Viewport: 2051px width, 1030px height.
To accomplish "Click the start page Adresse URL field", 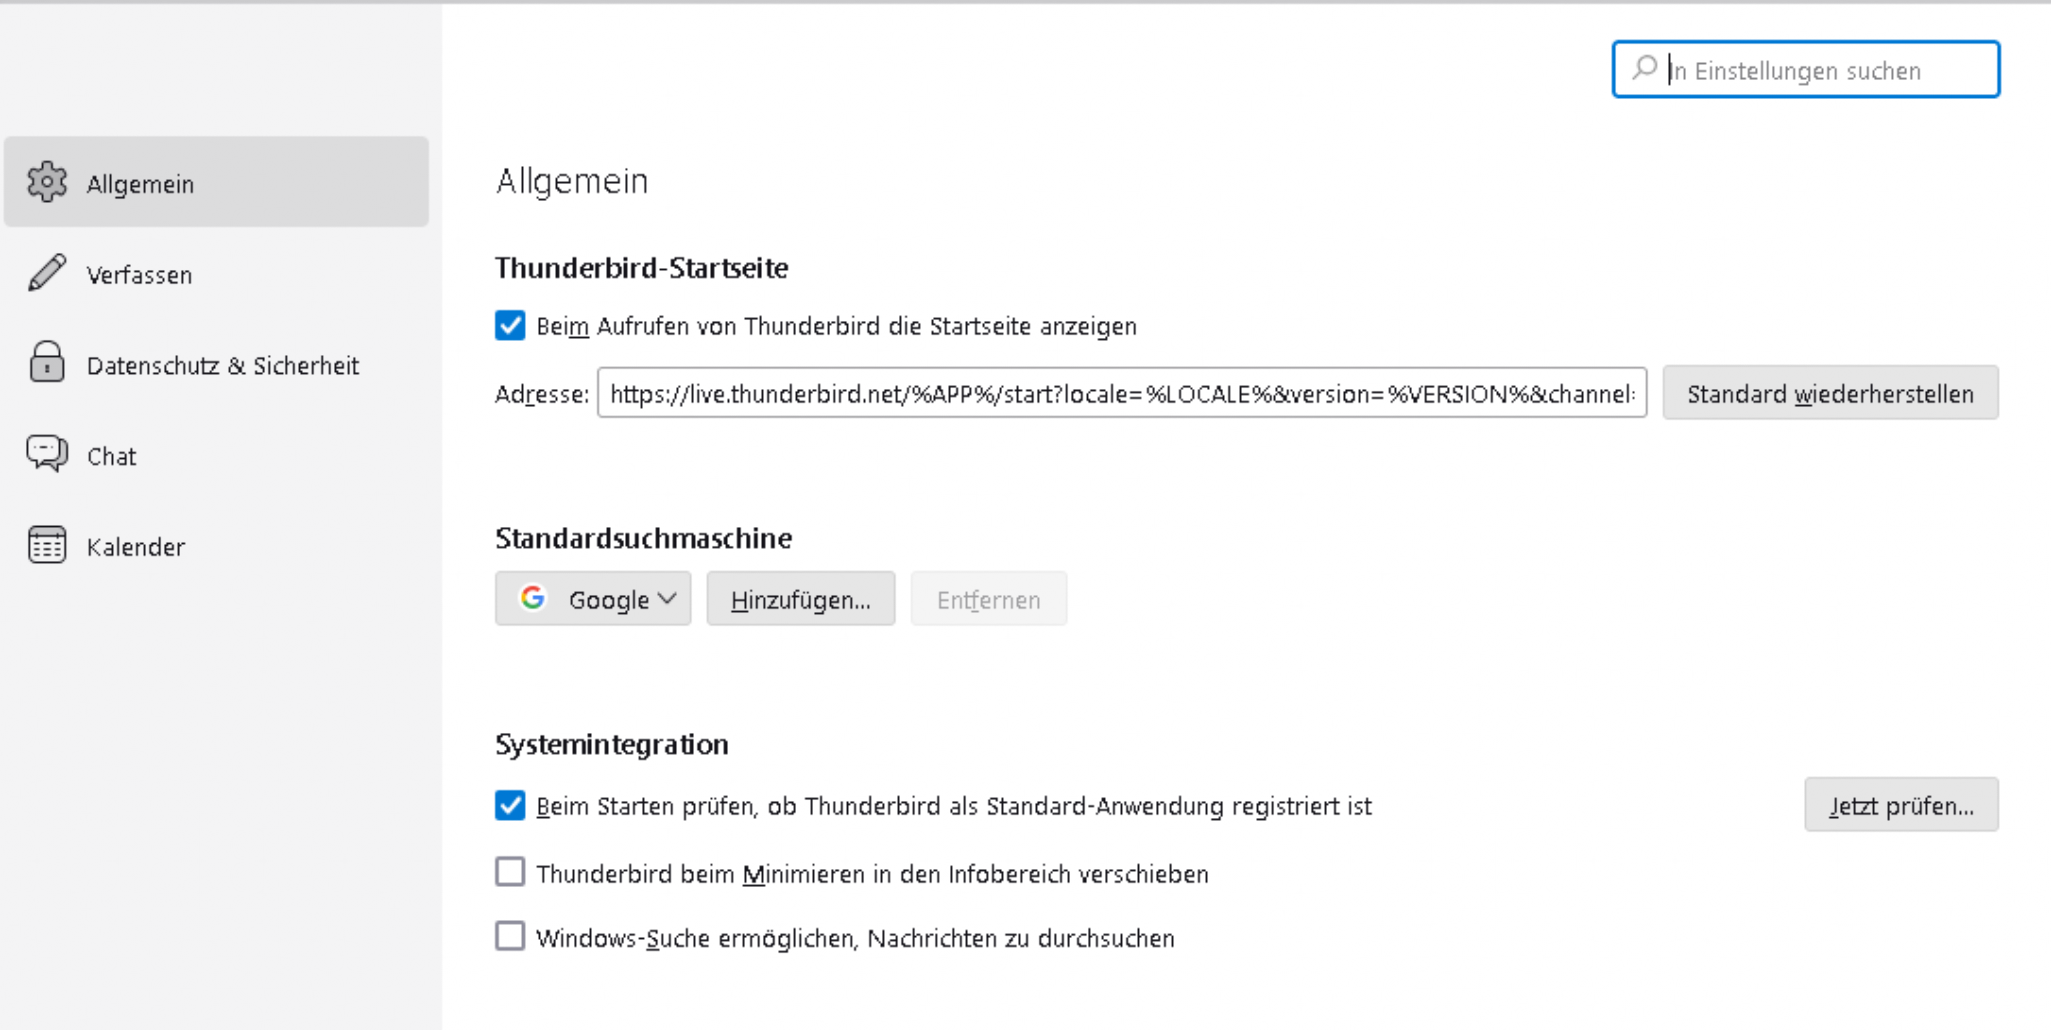I will pyautogui.click(x=1120, y=393).
